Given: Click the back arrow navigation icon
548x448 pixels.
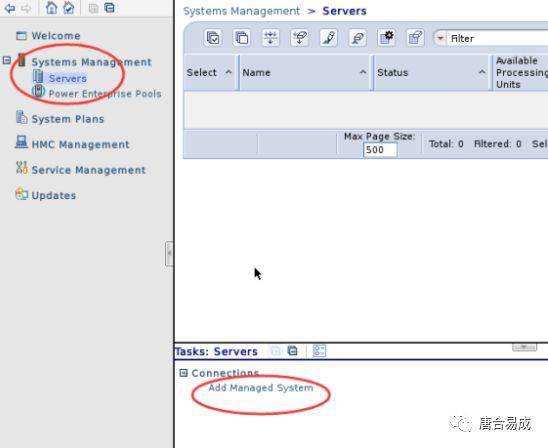Looking at the screenshot, I should click(9, 8).
